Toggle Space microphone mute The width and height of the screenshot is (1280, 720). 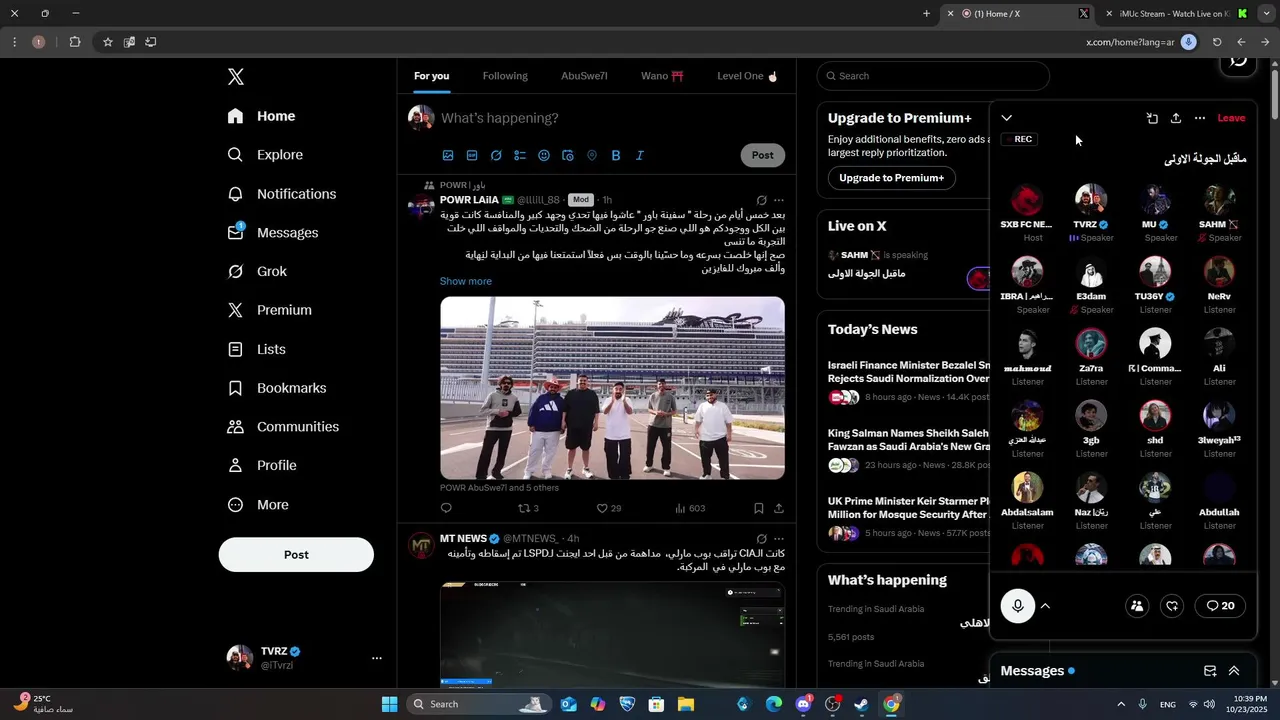pyautogui.click(x=1018, y=606)
